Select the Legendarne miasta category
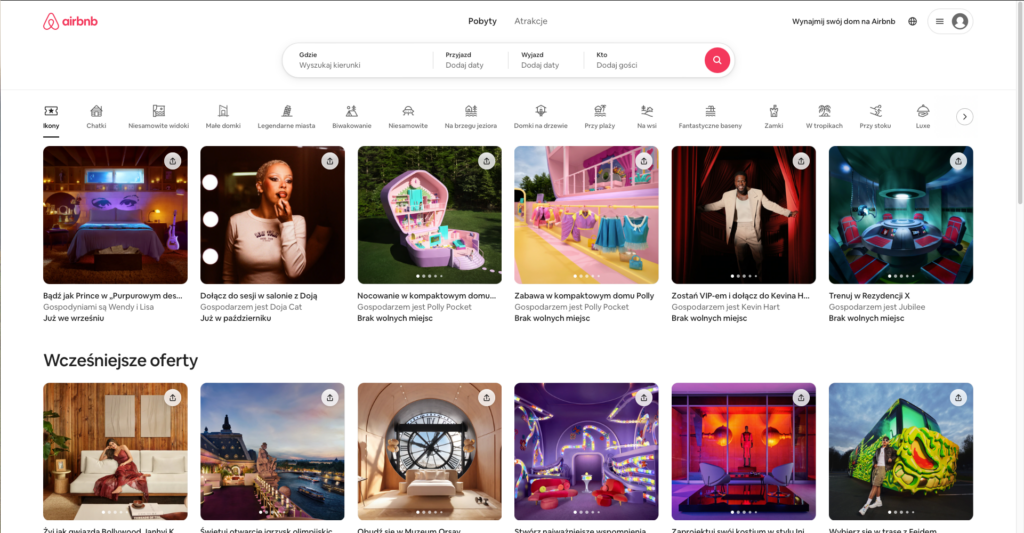 [286, 116]
